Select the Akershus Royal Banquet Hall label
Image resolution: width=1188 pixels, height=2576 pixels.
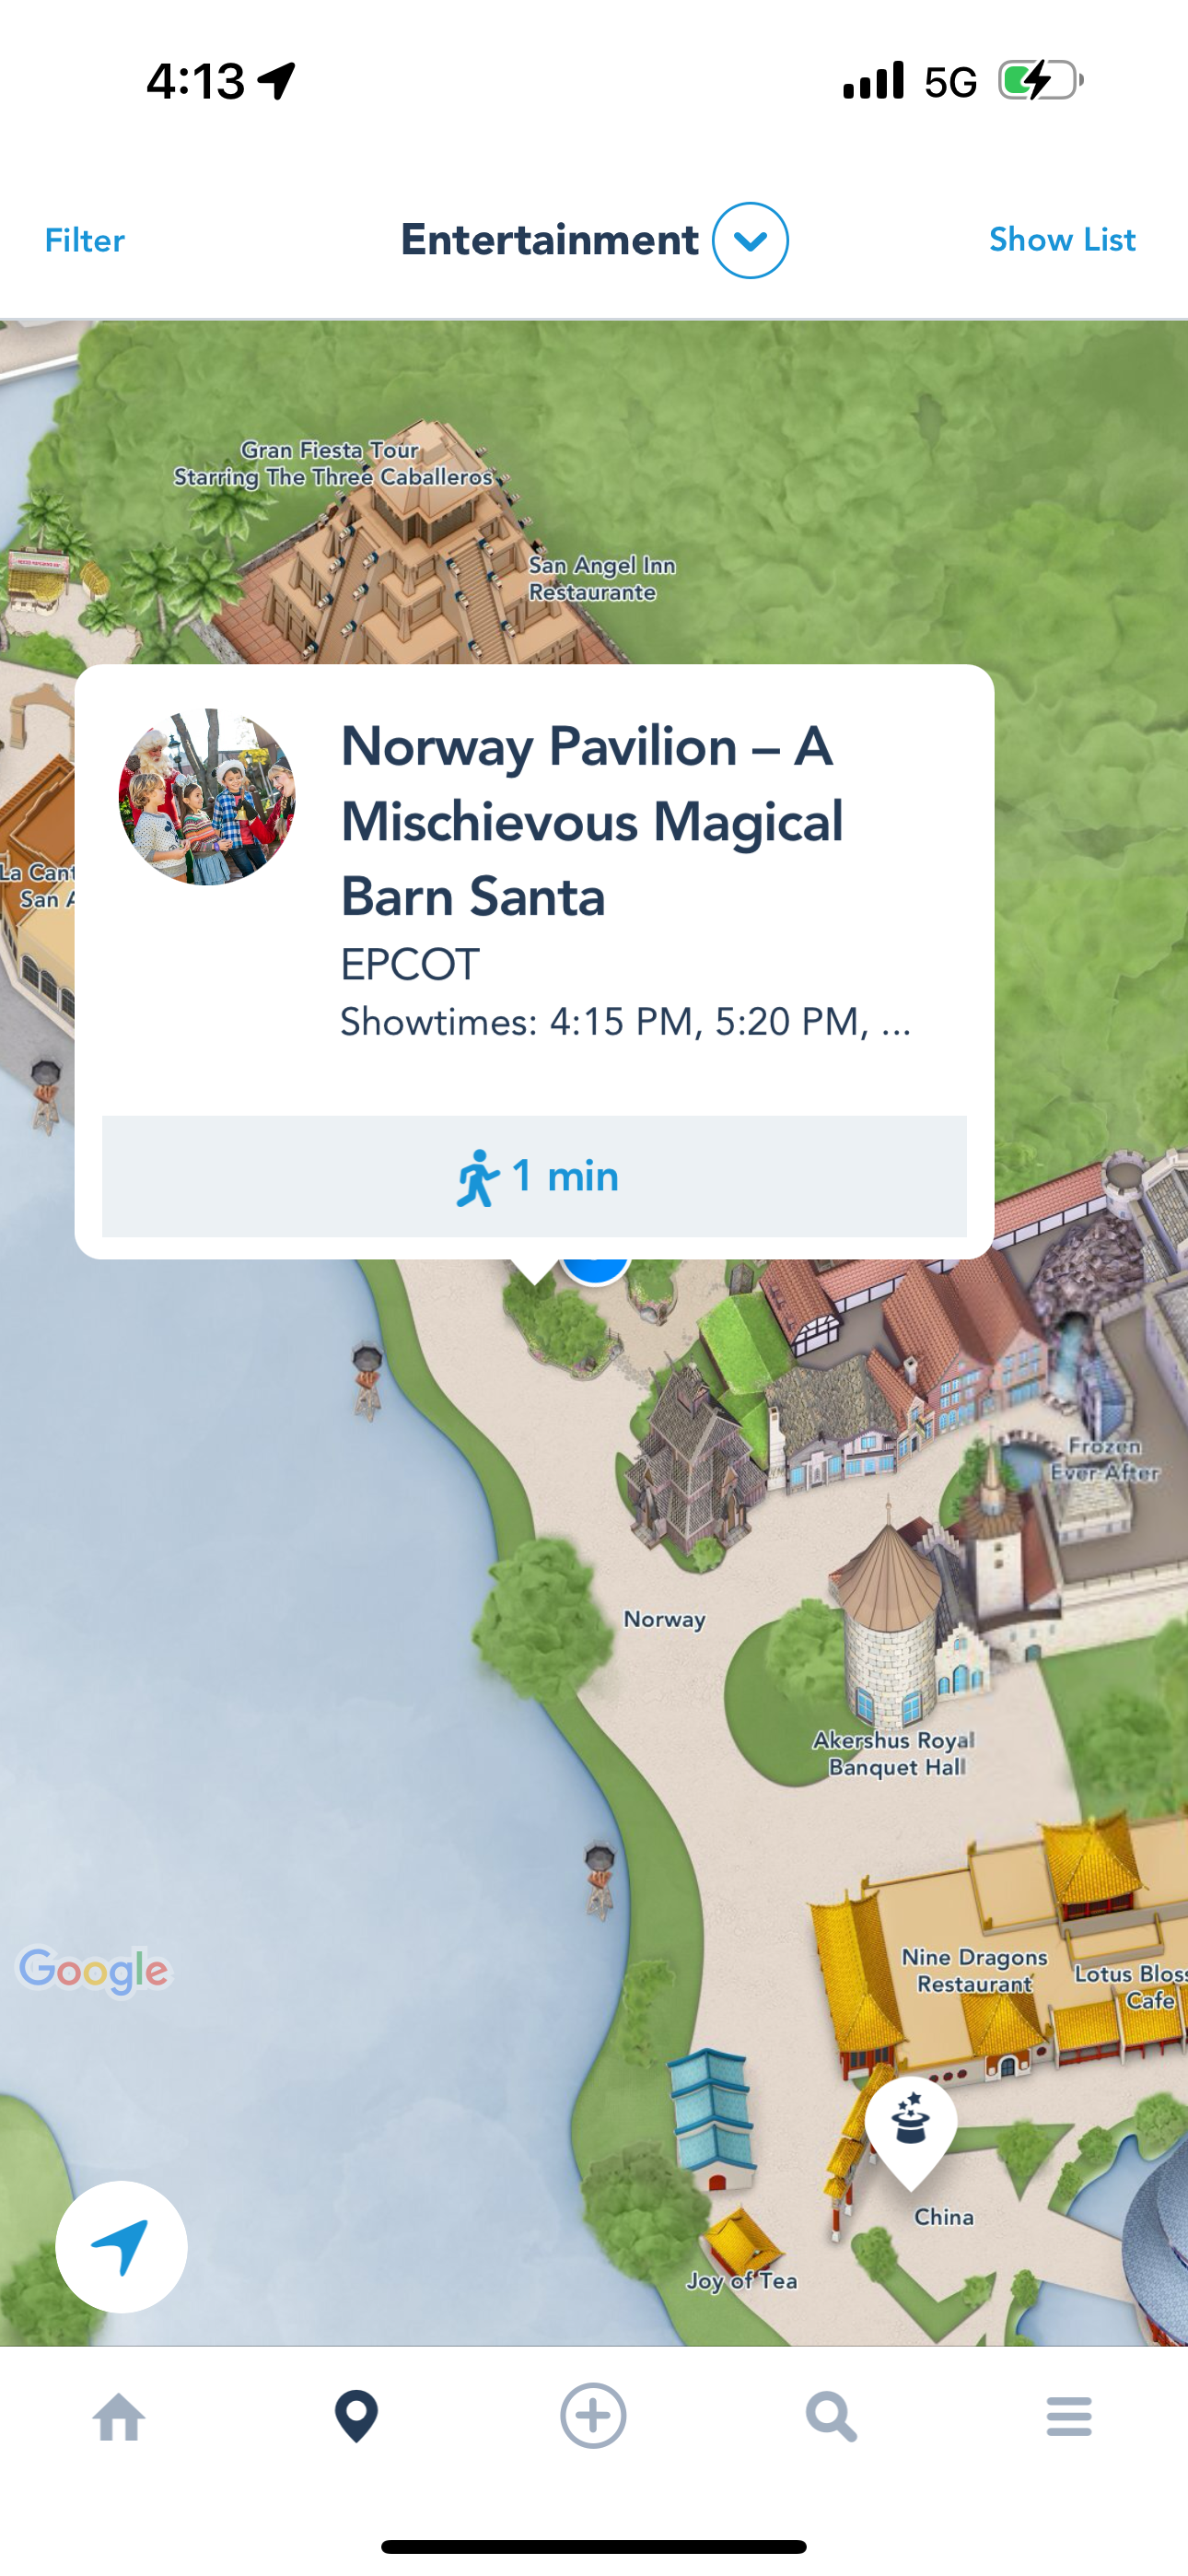pos(894,1754)
